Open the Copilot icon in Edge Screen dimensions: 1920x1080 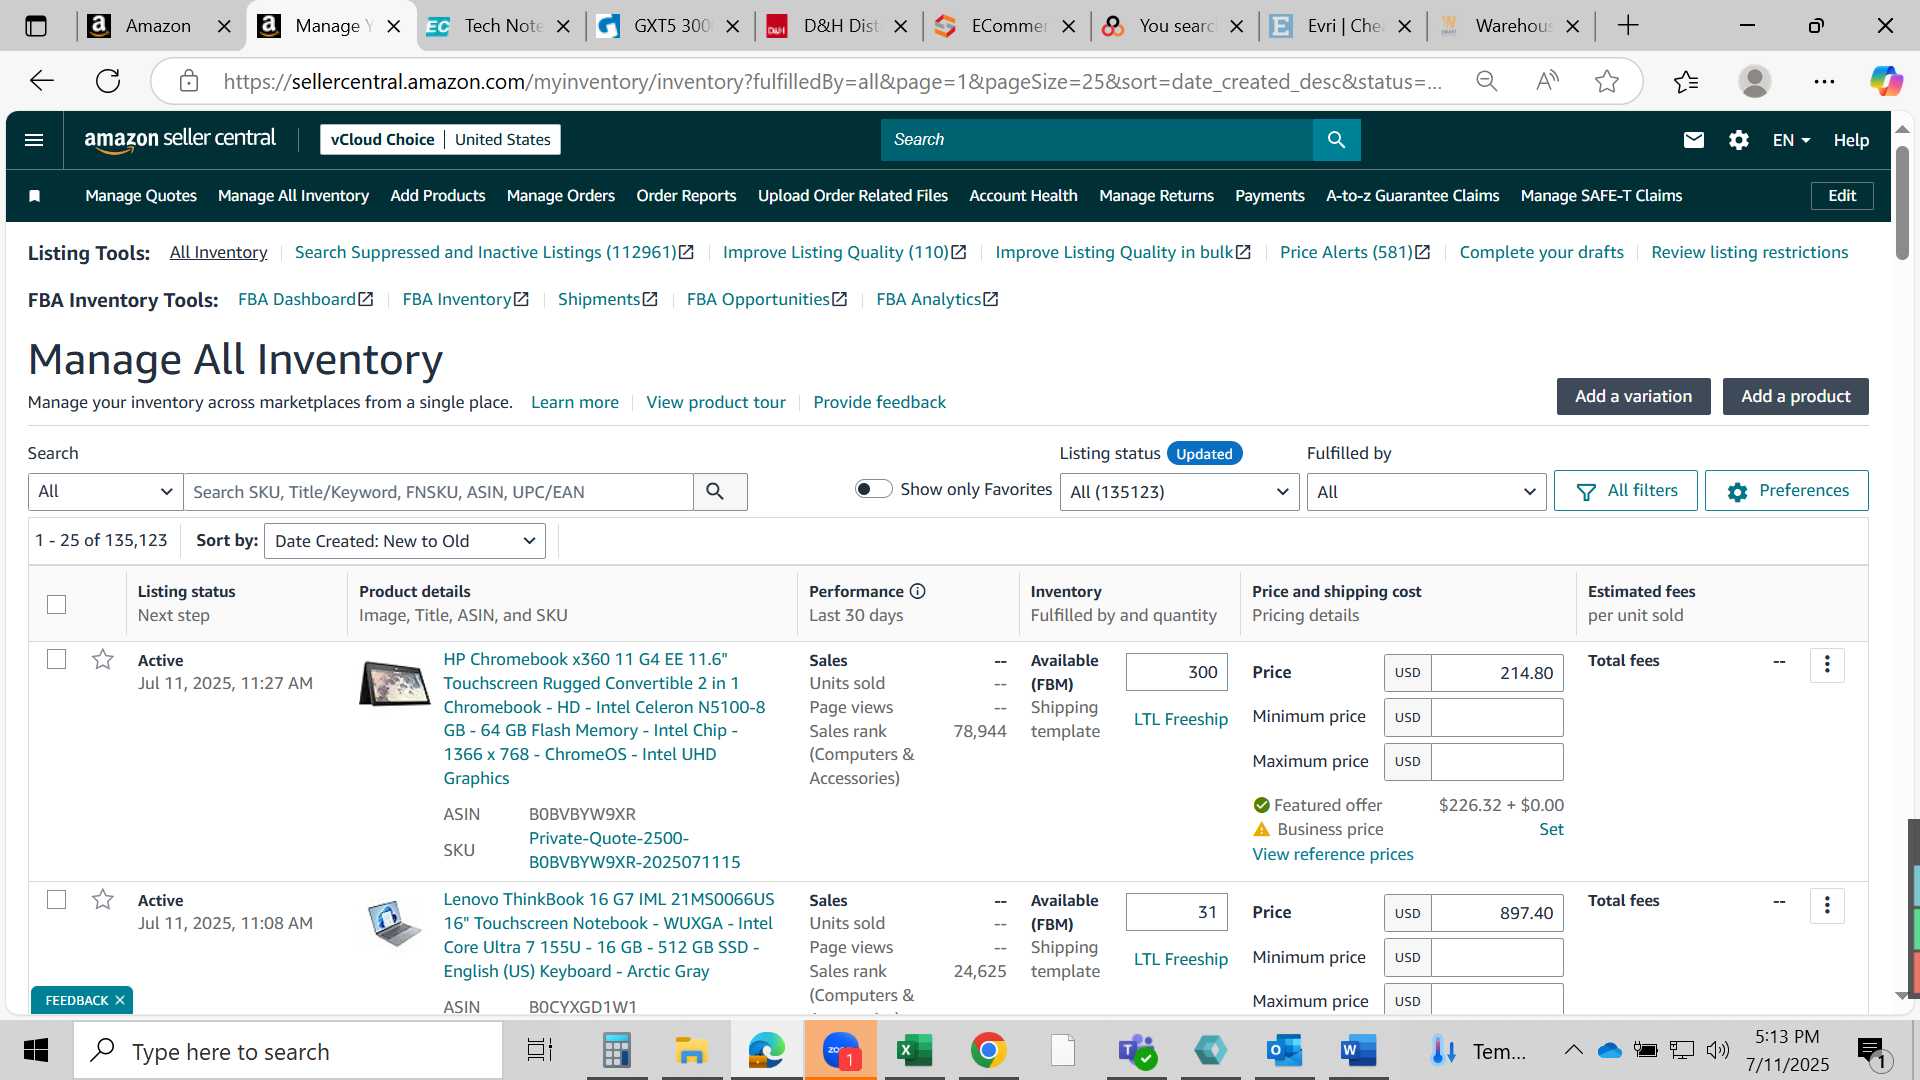[x=1886, y=81]
